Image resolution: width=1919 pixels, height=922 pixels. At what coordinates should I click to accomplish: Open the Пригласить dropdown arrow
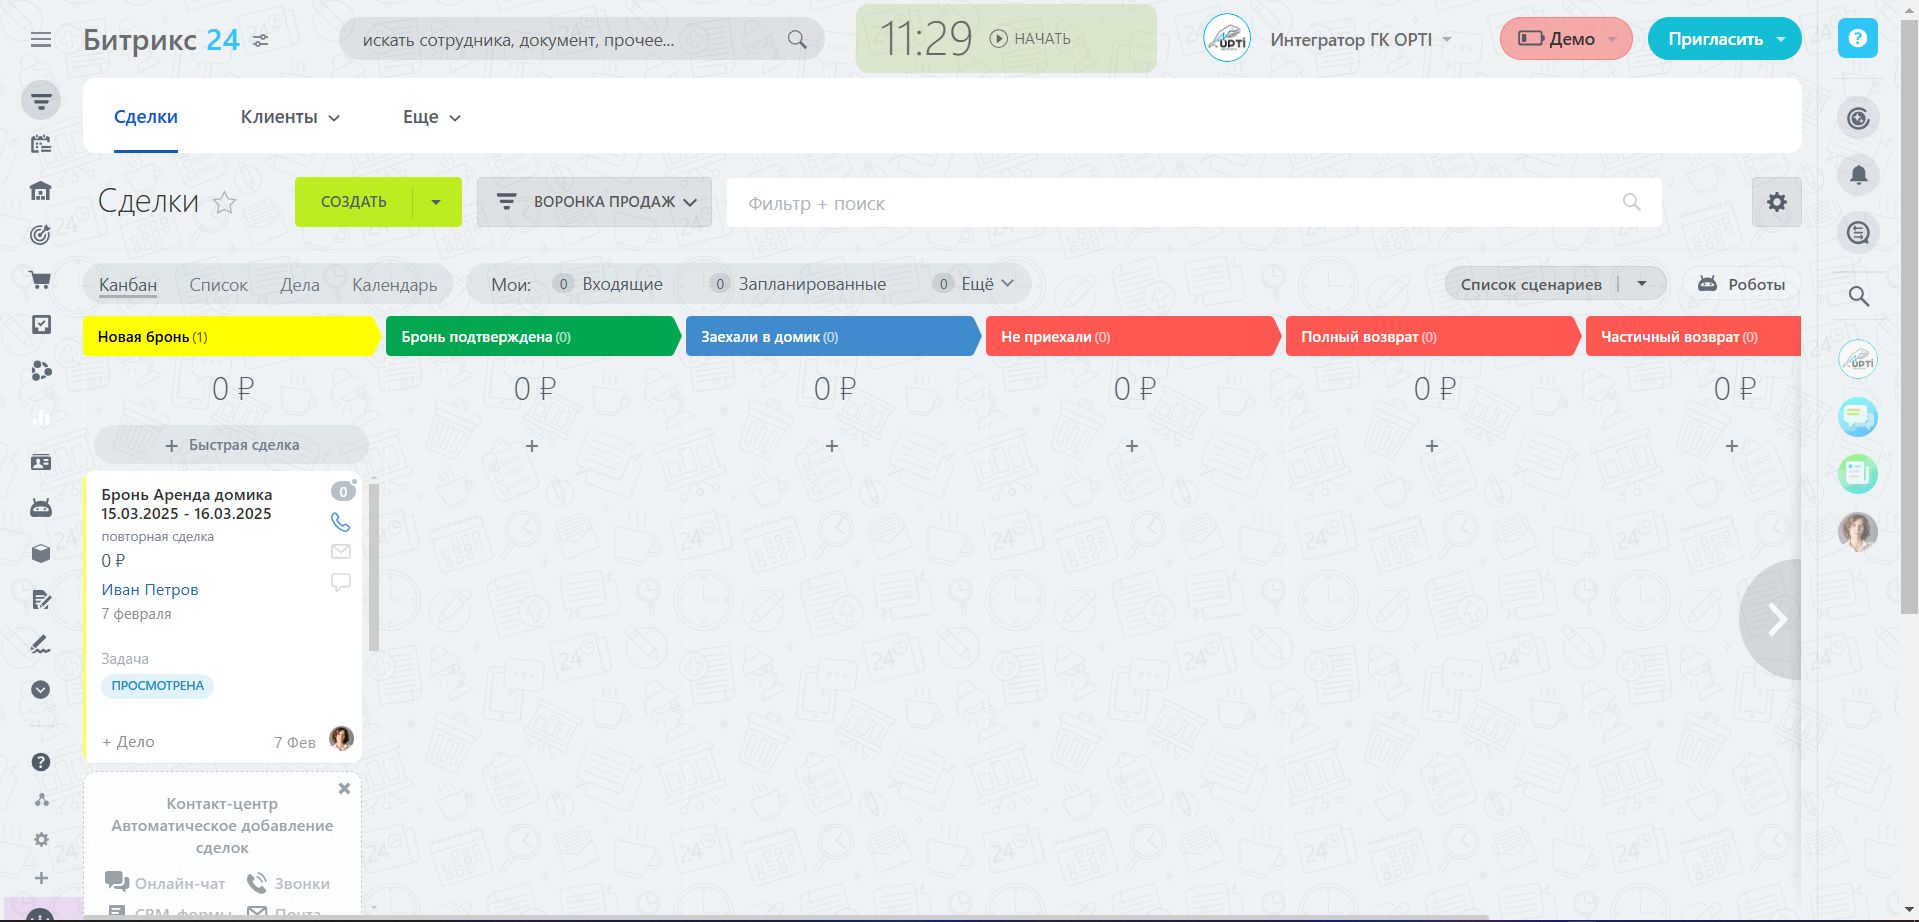tap(1781, 39)
